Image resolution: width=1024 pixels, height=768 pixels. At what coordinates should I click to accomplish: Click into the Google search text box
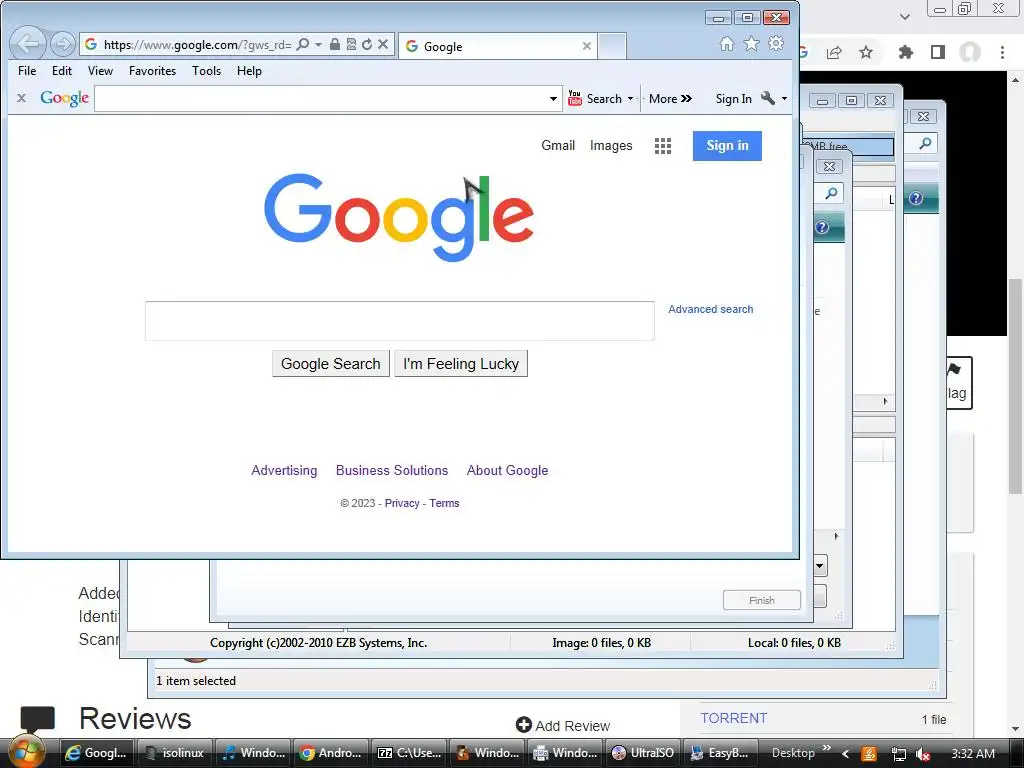pos(400,321)
